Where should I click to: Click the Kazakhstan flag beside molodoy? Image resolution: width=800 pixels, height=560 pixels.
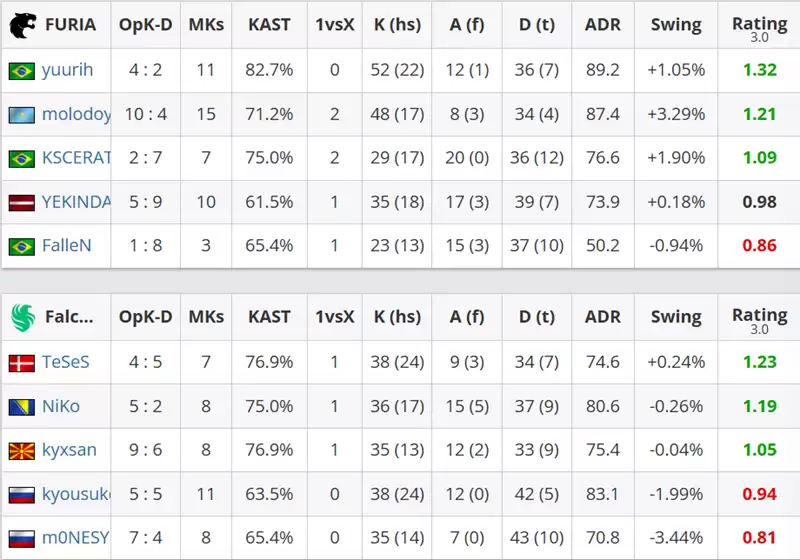[21, 115]
